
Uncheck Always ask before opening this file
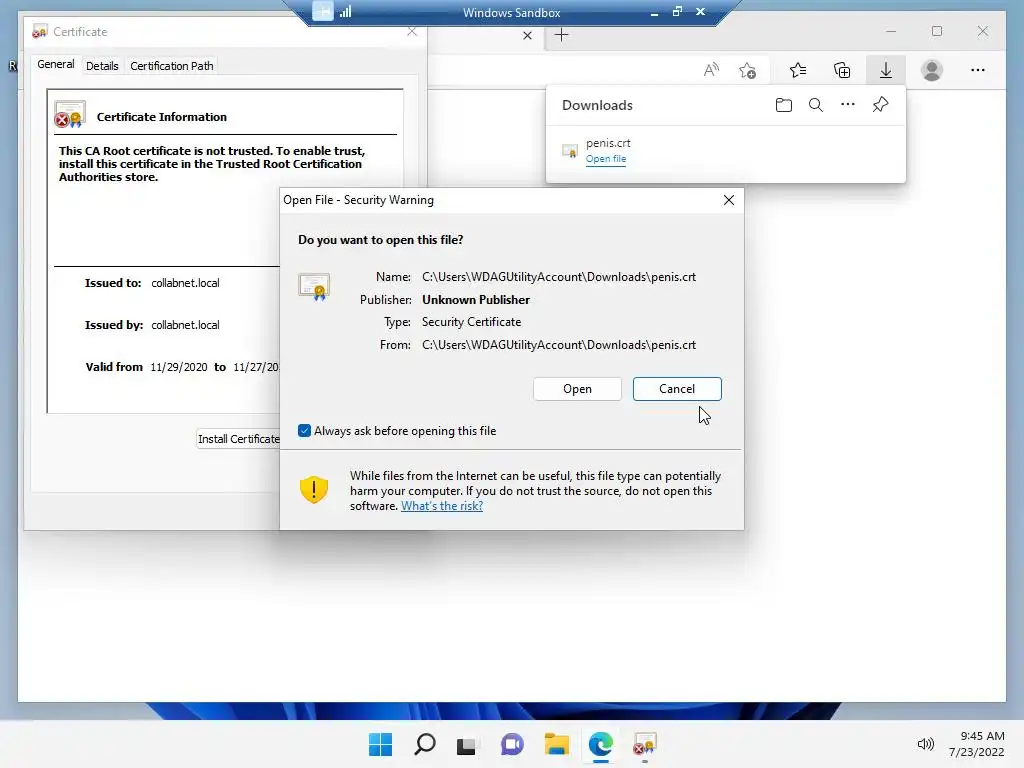tap(304, 430)
